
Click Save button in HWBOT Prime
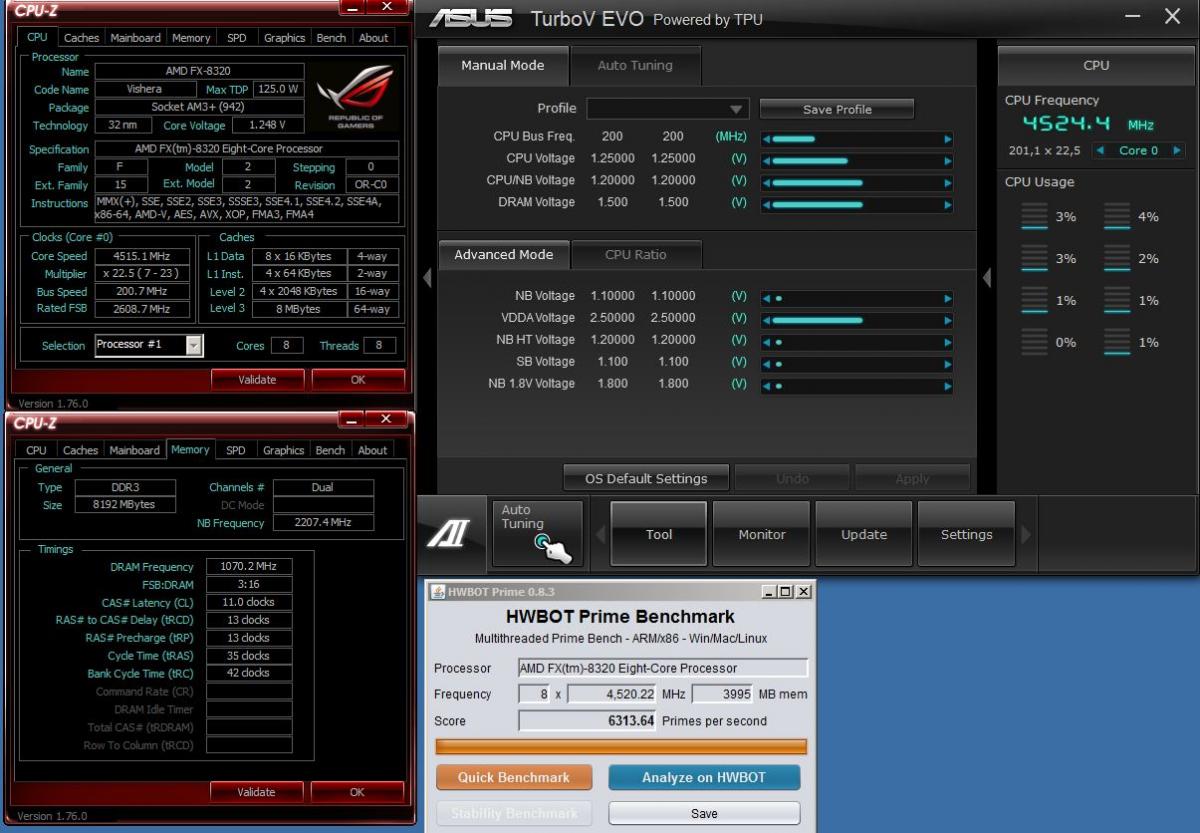[x=704, y=813]
